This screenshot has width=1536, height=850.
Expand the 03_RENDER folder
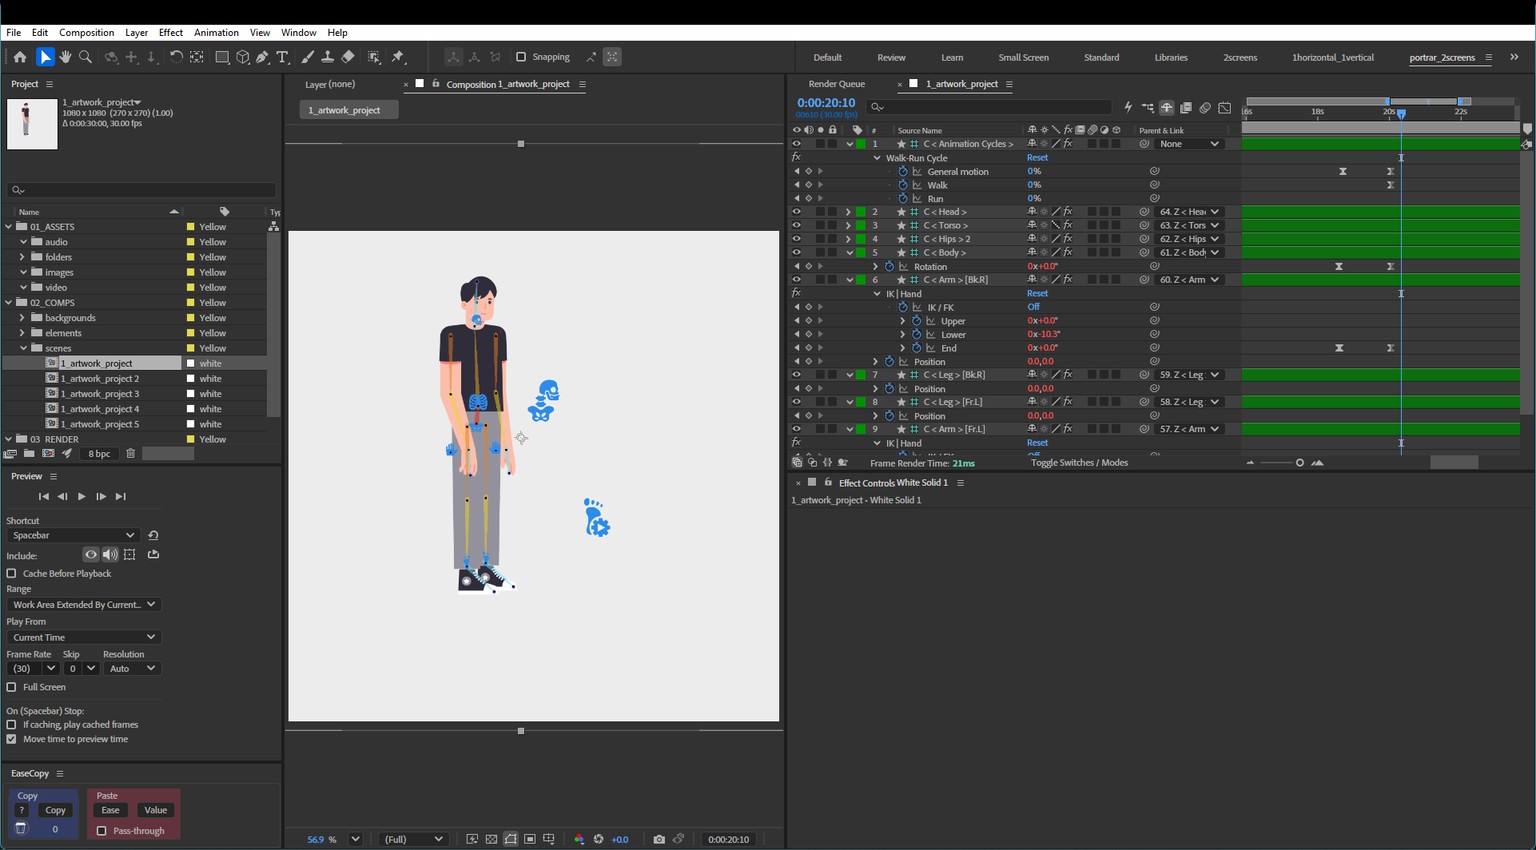point(9,439)
